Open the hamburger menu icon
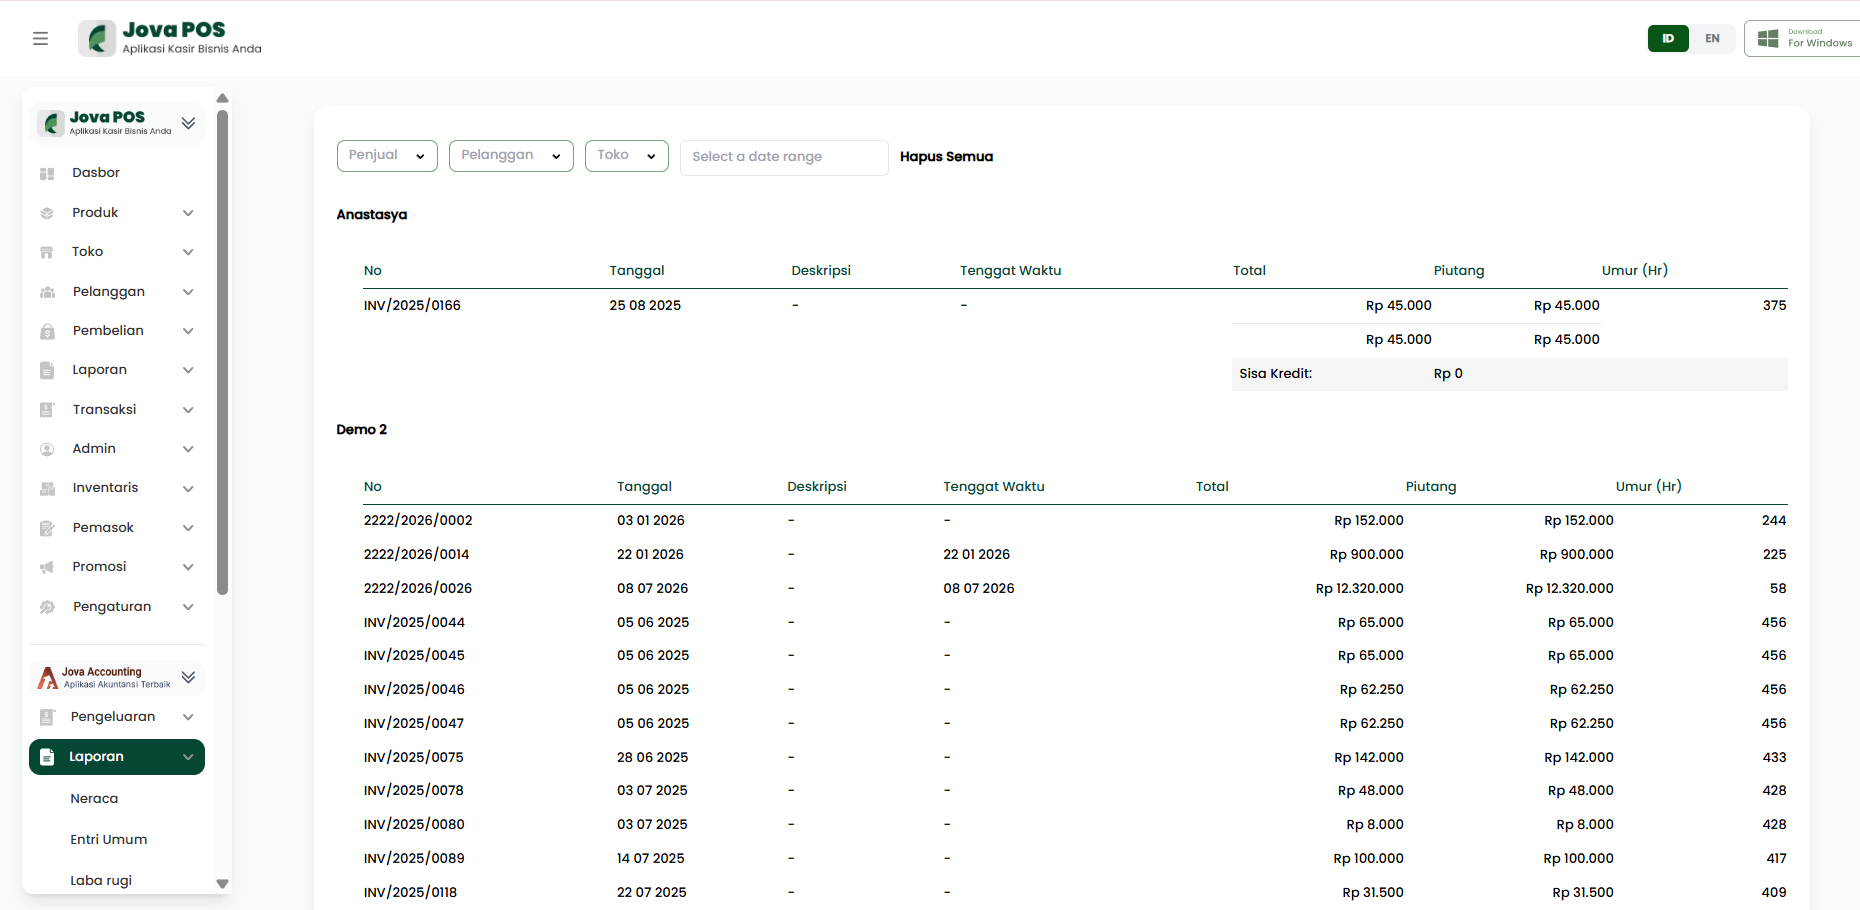This screenshot has width=1860, height=910. click(x=40, y=38)
